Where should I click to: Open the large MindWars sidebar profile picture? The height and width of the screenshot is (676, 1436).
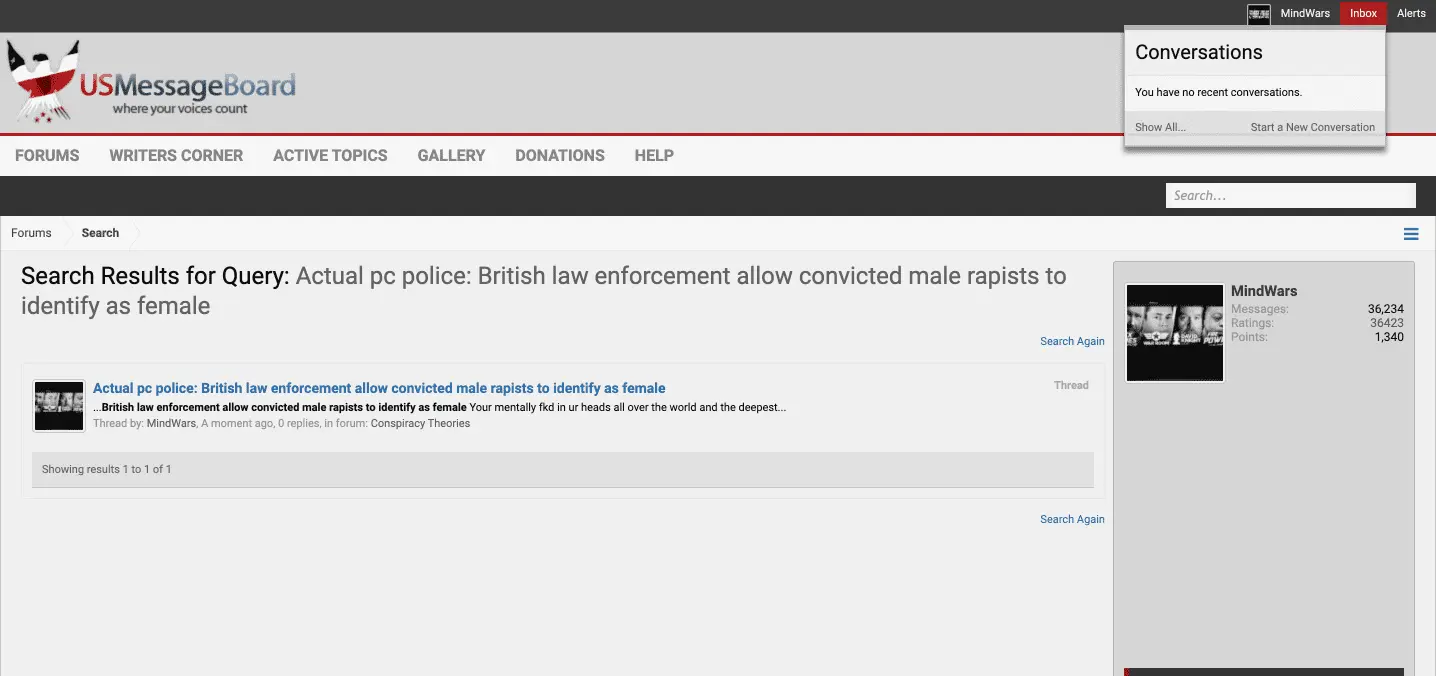(x=1175, y=332)
